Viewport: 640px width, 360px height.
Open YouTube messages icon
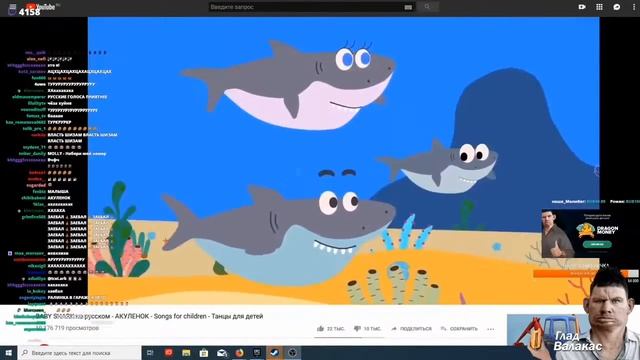617,7
